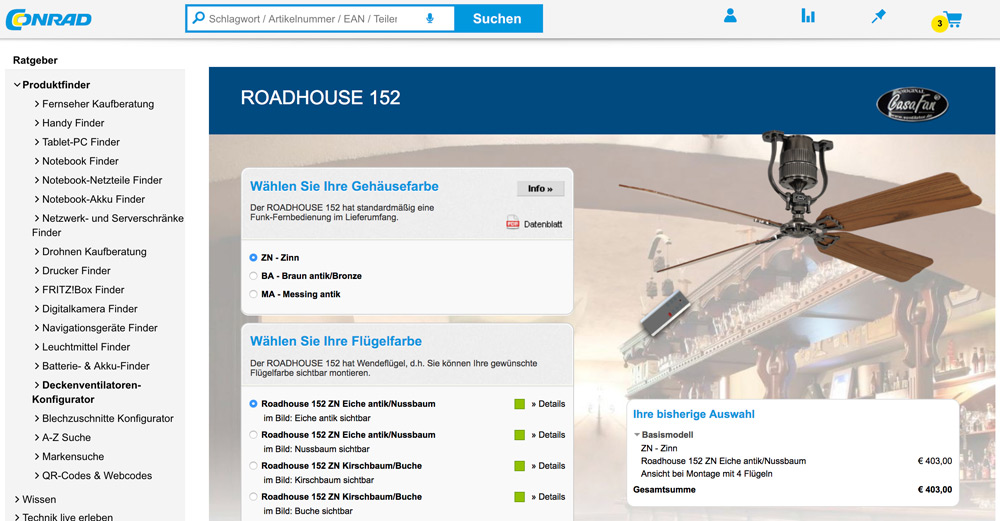1000x521 pixels.
Task: Select Eiche antik/Nussbaum with Eiche antik sichtbar
Action: pos(253,404)
